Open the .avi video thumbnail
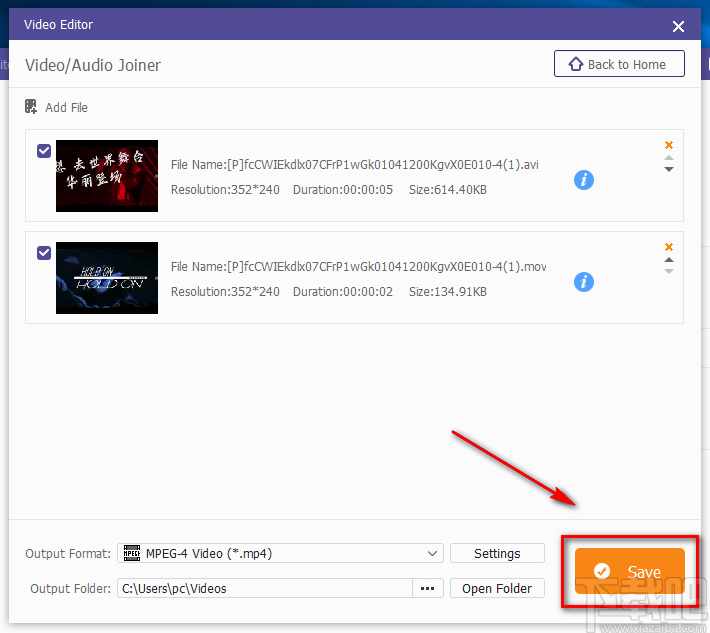This screenshot has height=633, width=710. pos(107,176)
